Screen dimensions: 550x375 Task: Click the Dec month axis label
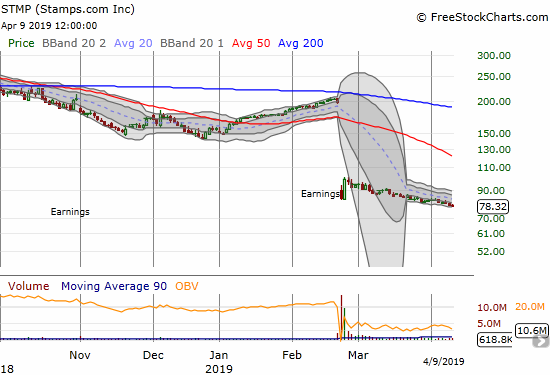(153, 355)
